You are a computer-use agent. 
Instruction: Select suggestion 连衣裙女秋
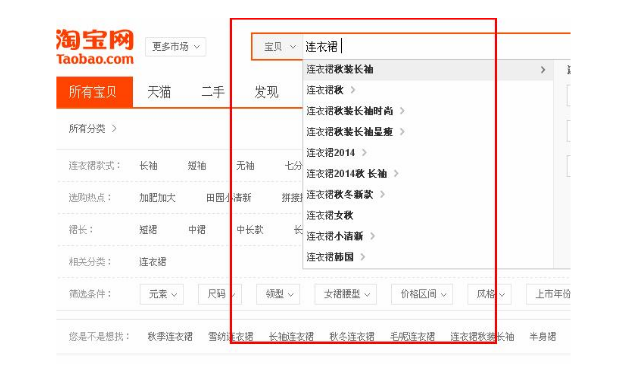click(x=330, y=215)
